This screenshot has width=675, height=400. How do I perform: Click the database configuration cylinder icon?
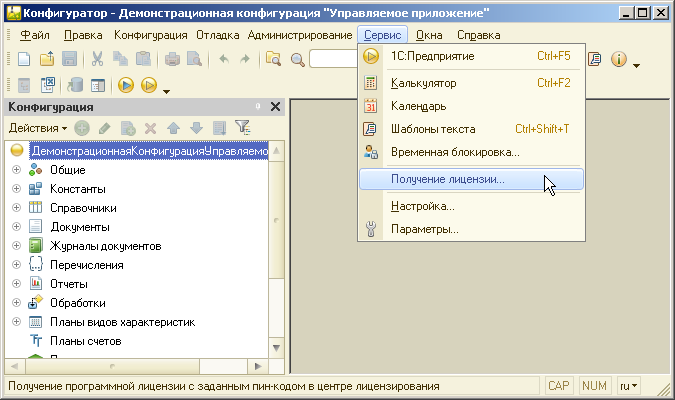point(75,85)
